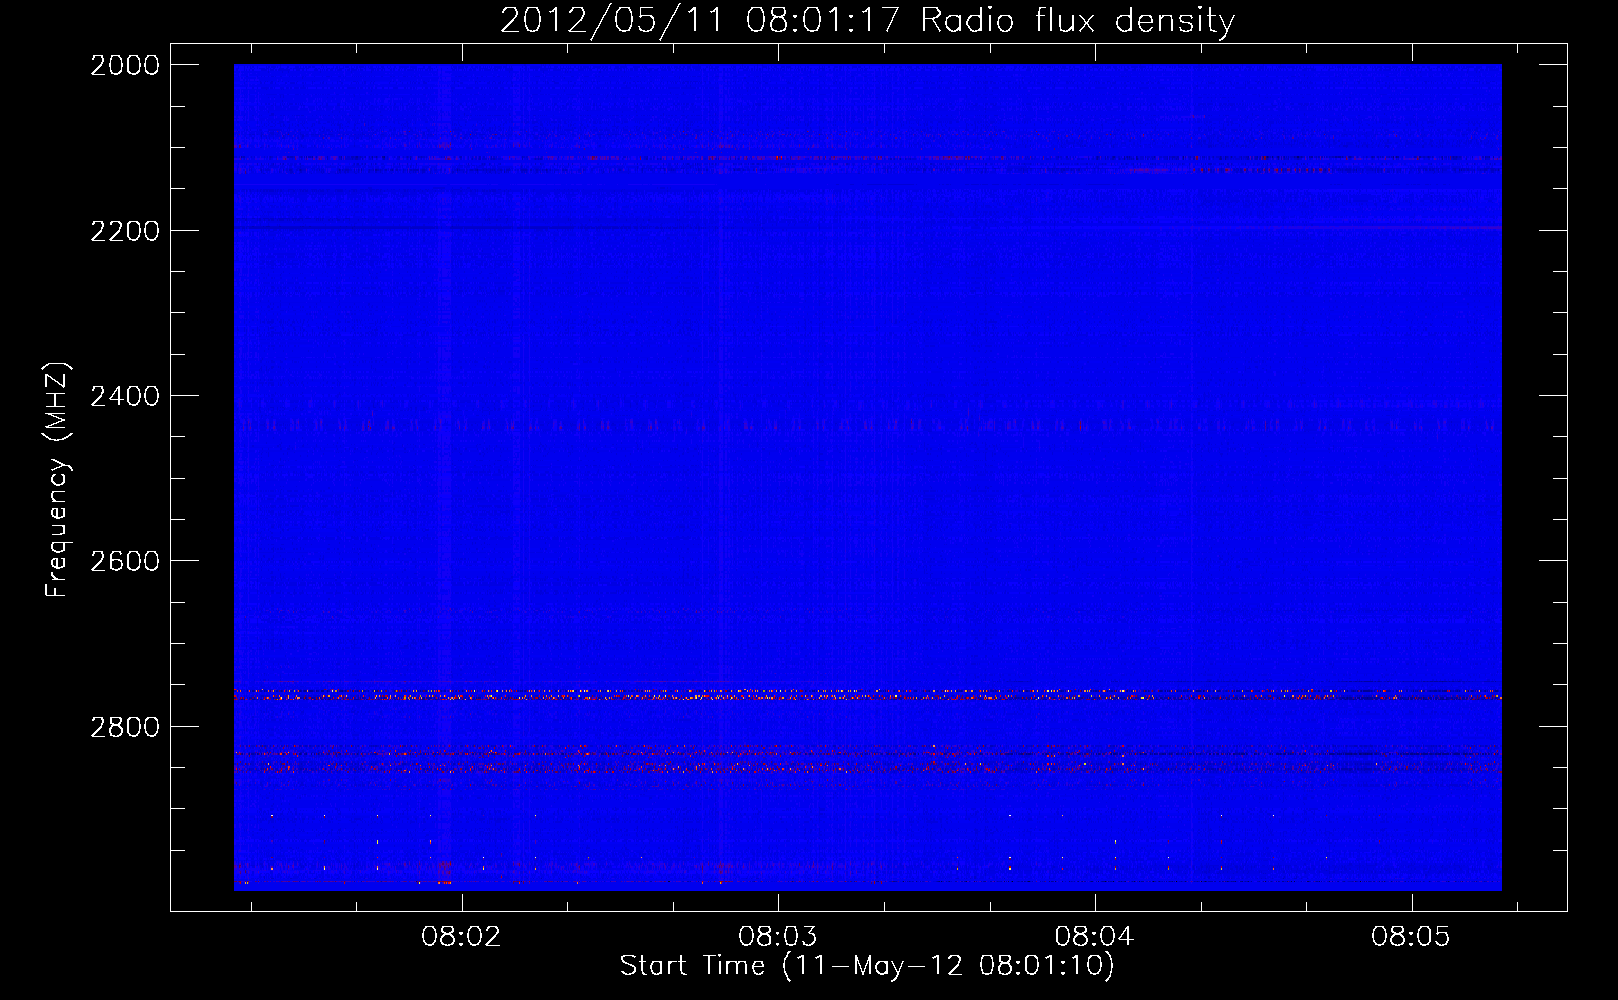Click the 08:04 time tick label
This screenshot has width=1618, height=1000.
coord(1094,937)
